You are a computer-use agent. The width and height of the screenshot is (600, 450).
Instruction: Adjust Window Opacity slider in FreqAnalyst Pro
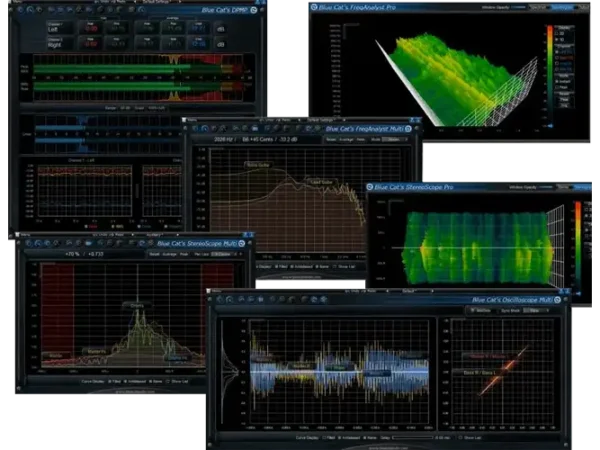click(519, 7)
